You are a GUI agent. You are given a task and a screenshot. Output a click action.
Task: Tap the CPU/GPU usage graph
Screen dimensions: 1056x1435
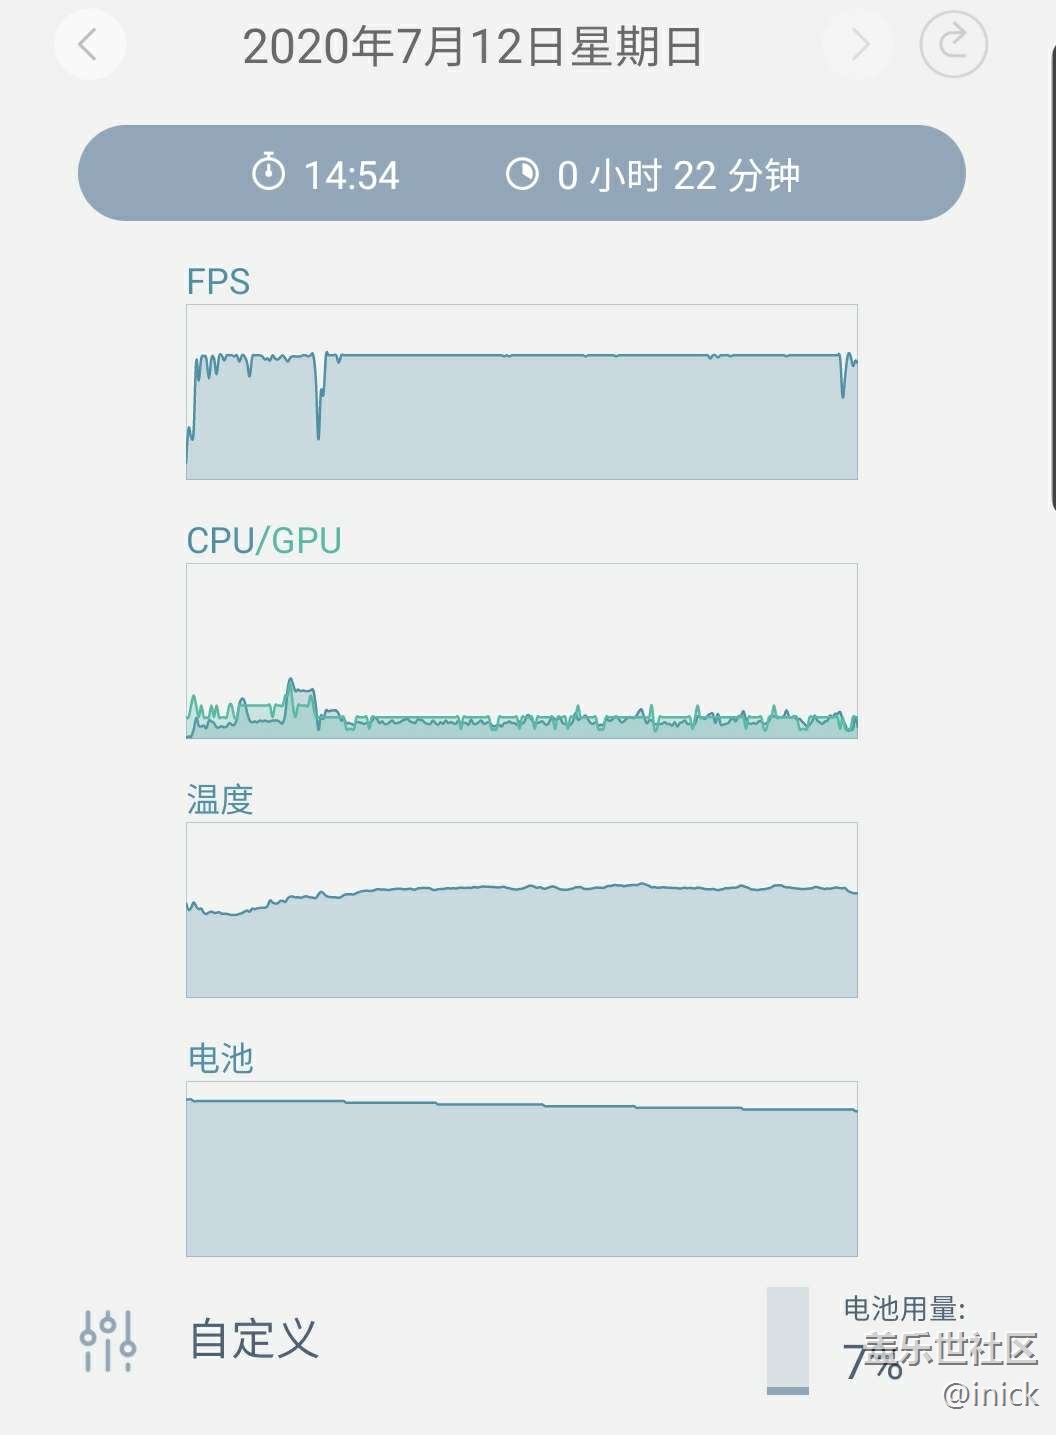[521, 651]
